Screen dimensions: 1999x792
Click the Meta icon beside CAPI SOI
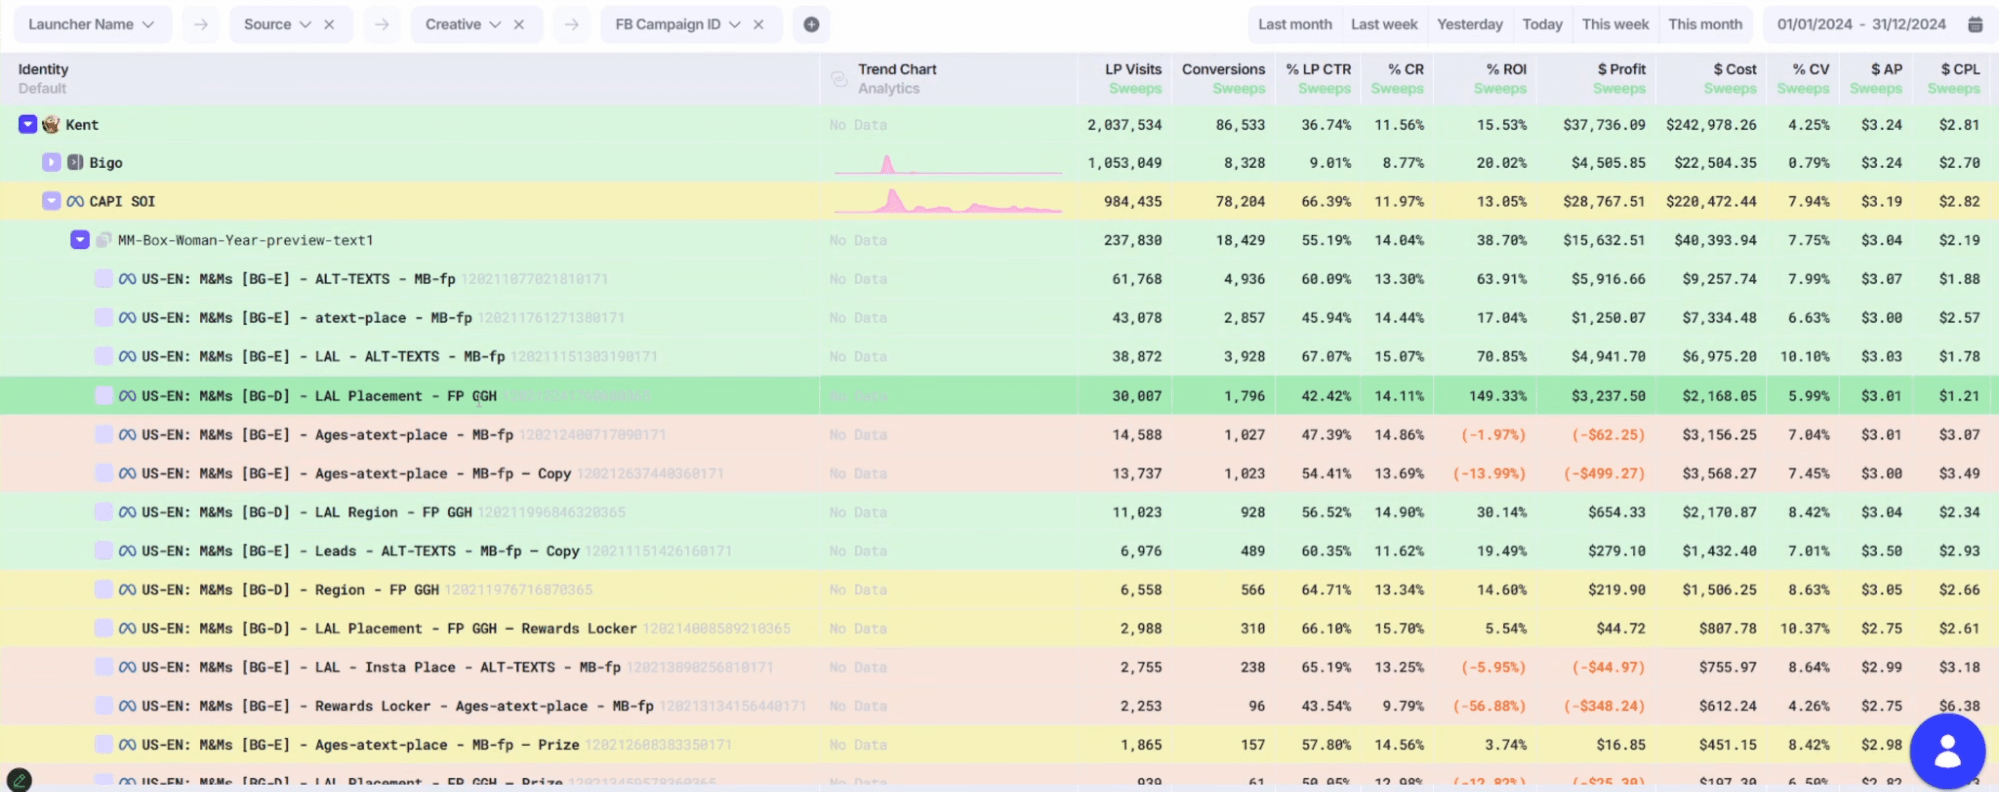[76, 202]
